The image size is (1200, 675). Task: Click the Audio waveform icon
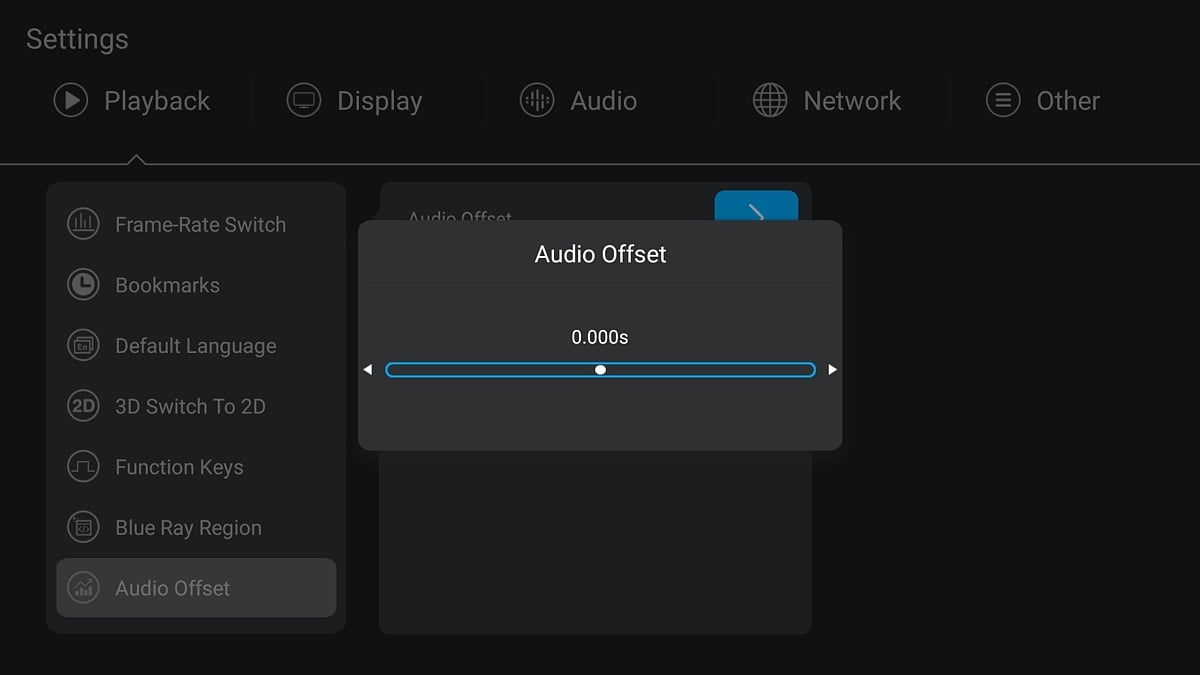point(537,101)
